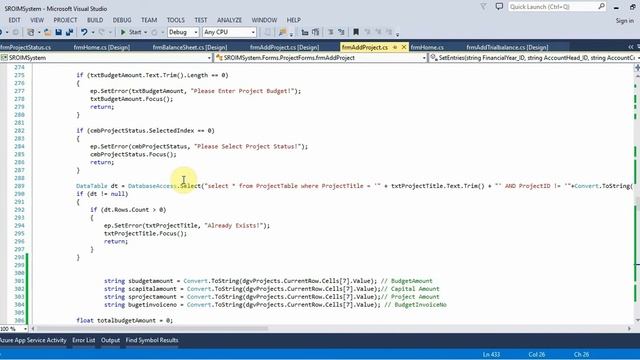Open the WINDOW menu
640x360 pixels.
click(x=264, y=20)
